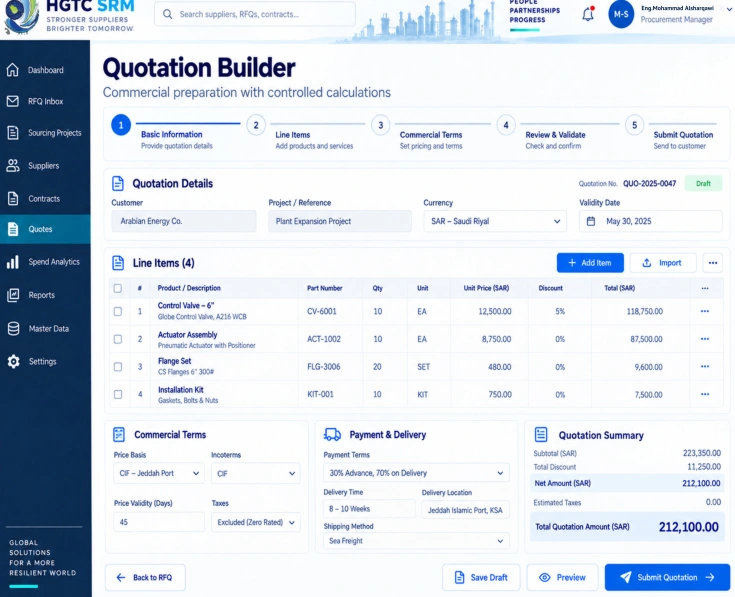Click the Submit Quotation button
Screen dimensions: 735x597
click(x=667, y=577)
